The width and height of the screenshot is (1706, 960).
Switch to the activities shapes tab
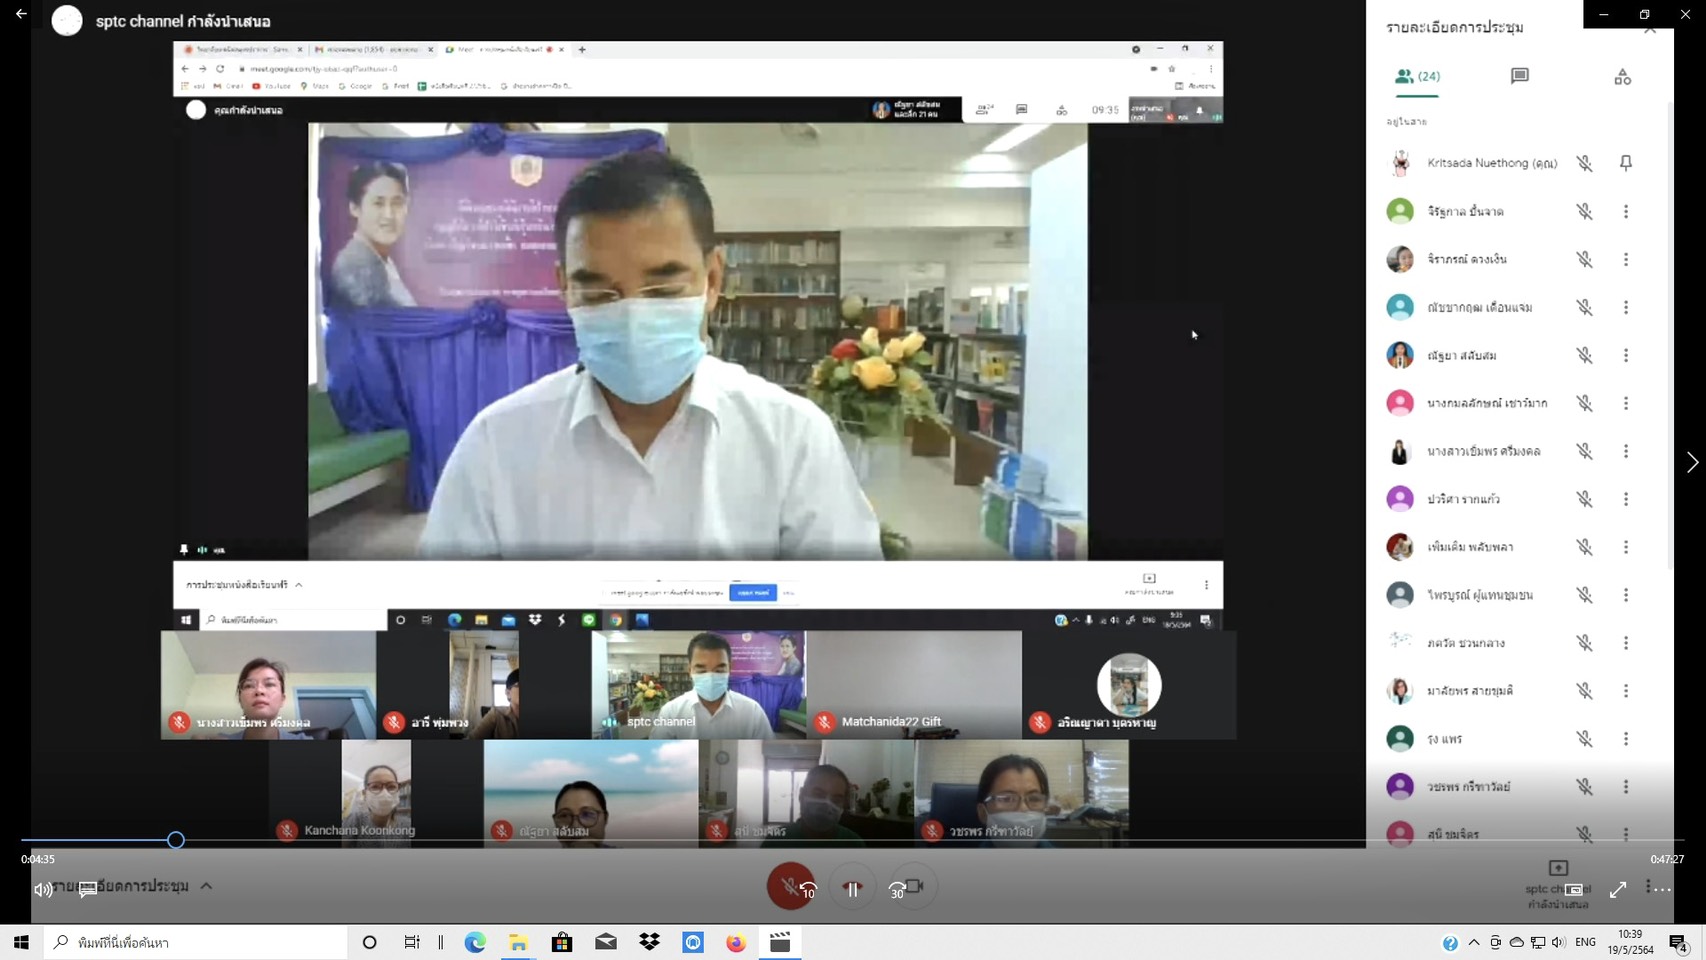tap(1622, 77)
